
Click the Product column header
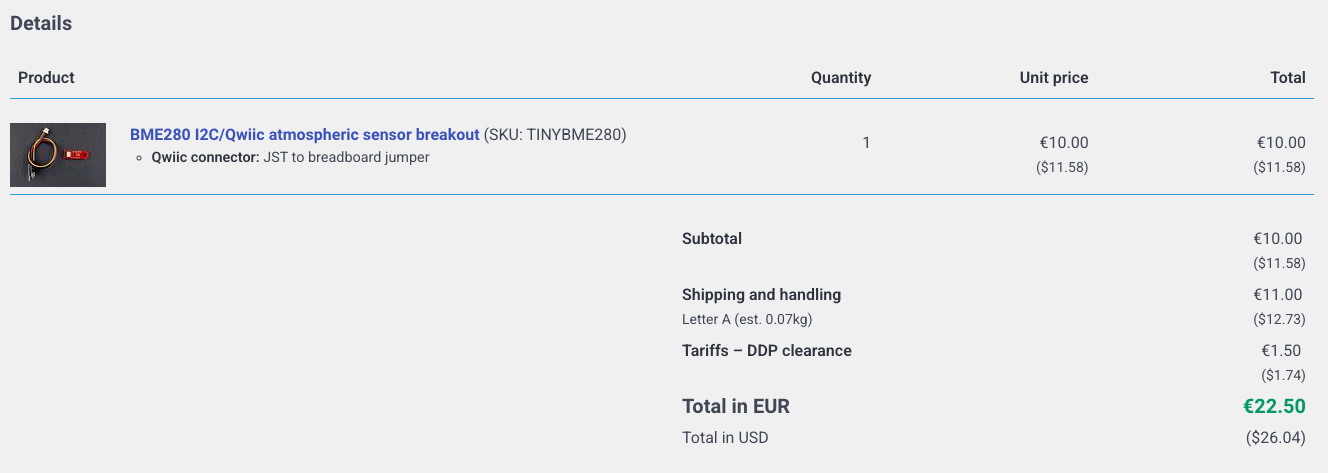pos(46,78)
